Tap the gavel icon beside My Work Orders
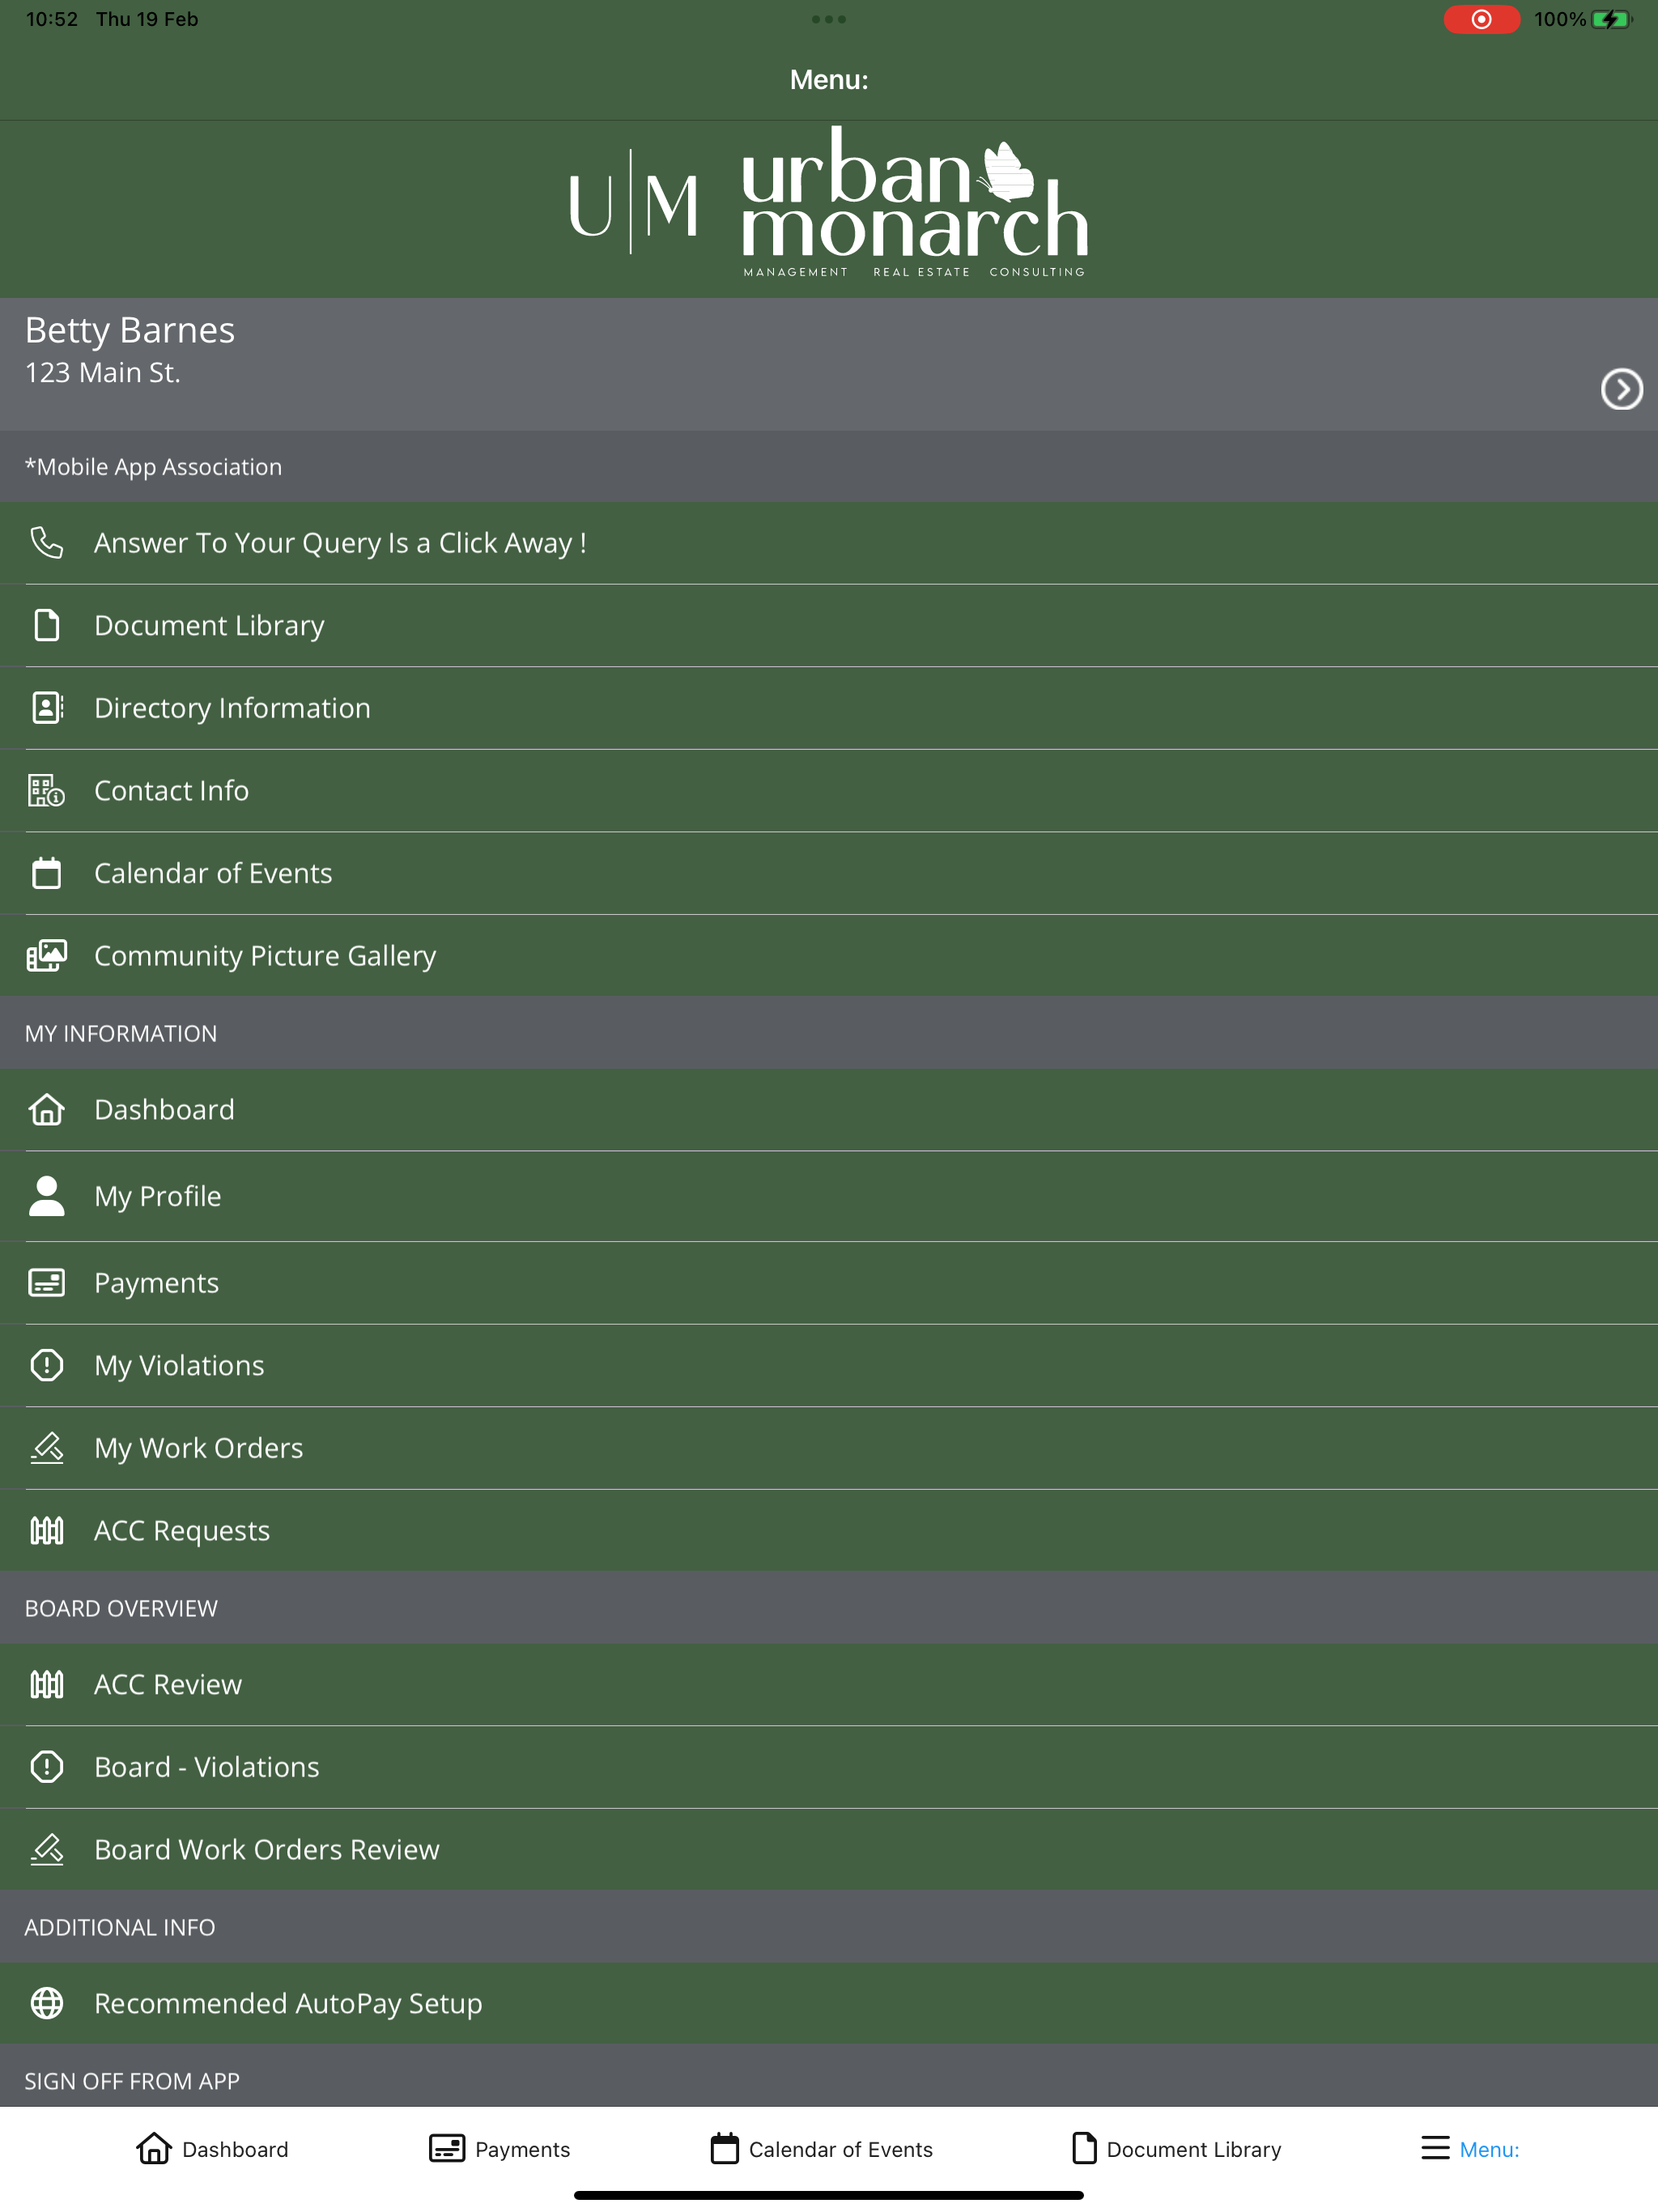 pos(47,1448)
